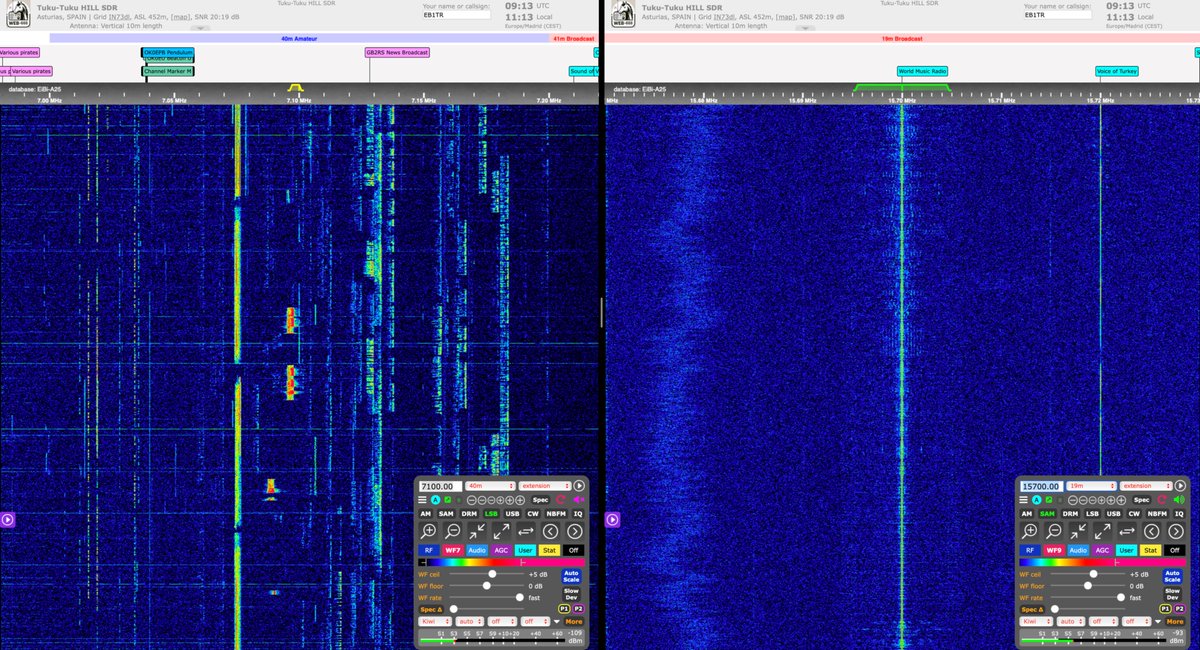Screen dimensions: 1200x650
Task: Zoom in the right 19m waterfall
Action: 1030,531
